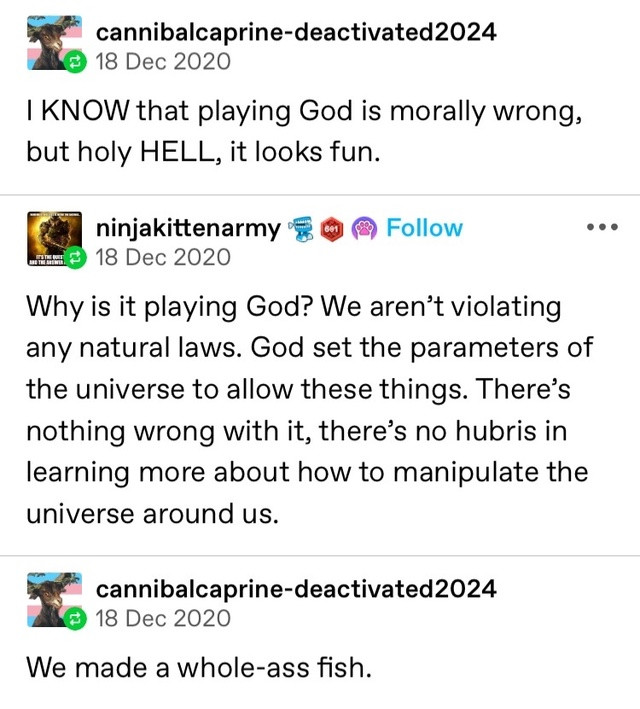
Task: Open the ninjakittenarmy username link
Action: pos(188,228)
